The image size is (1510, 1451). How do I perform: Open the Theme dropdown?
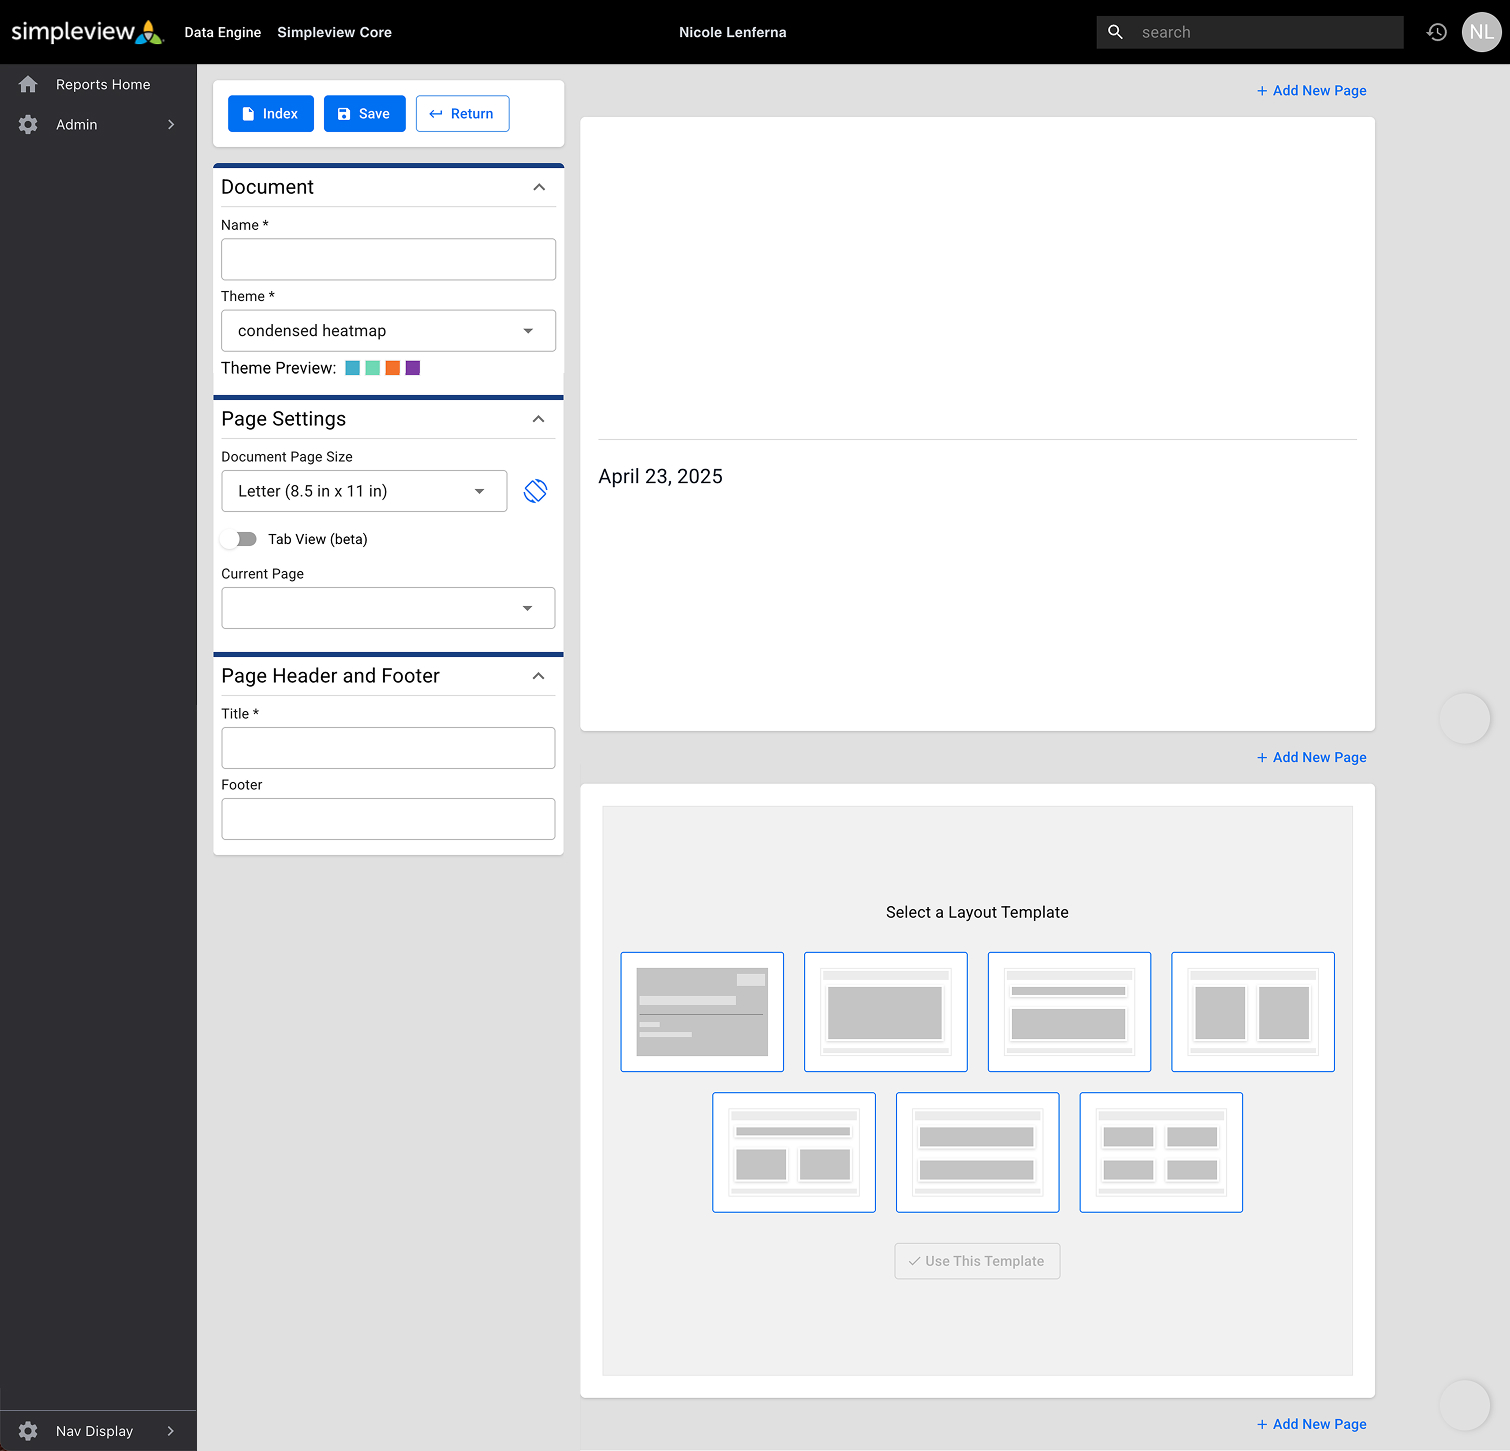(388, 331)
